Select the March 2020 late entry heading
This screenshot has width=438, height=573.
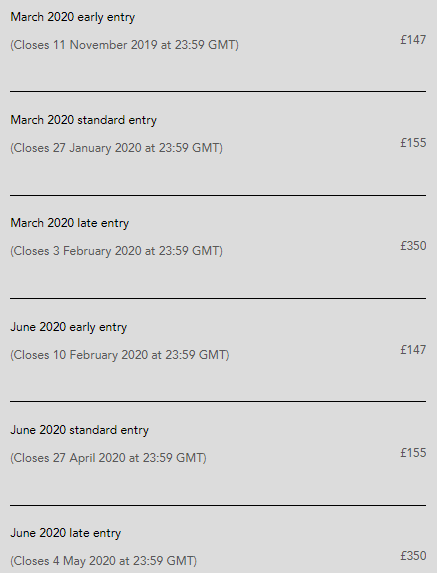pyautogui.click(x=70, y=223)
